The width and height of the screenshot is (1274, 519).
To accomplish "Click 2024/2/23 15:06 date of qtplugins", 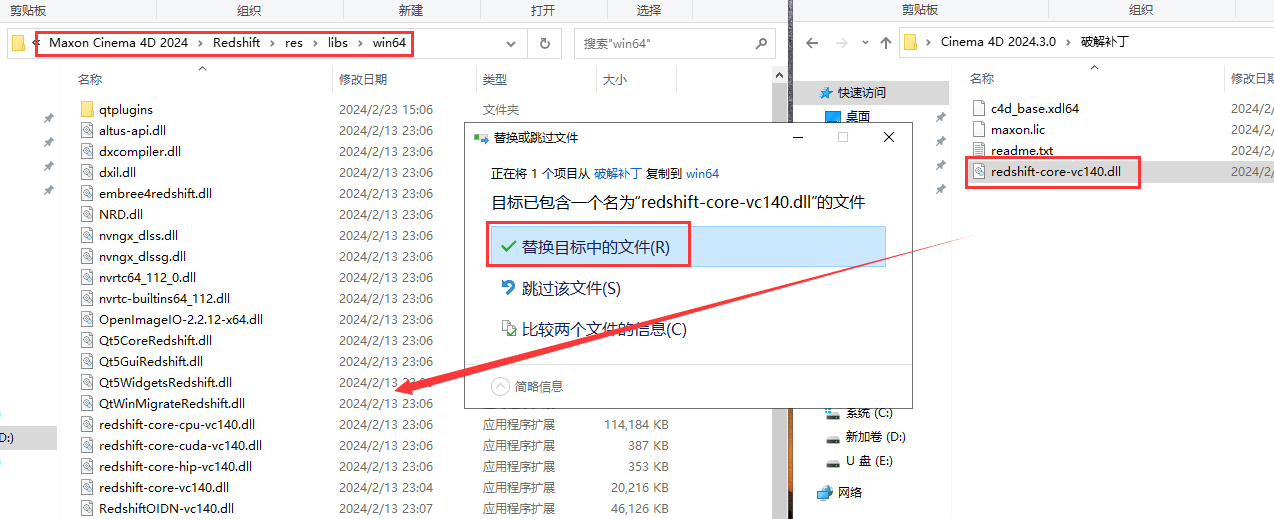I will tap(386, 110).
